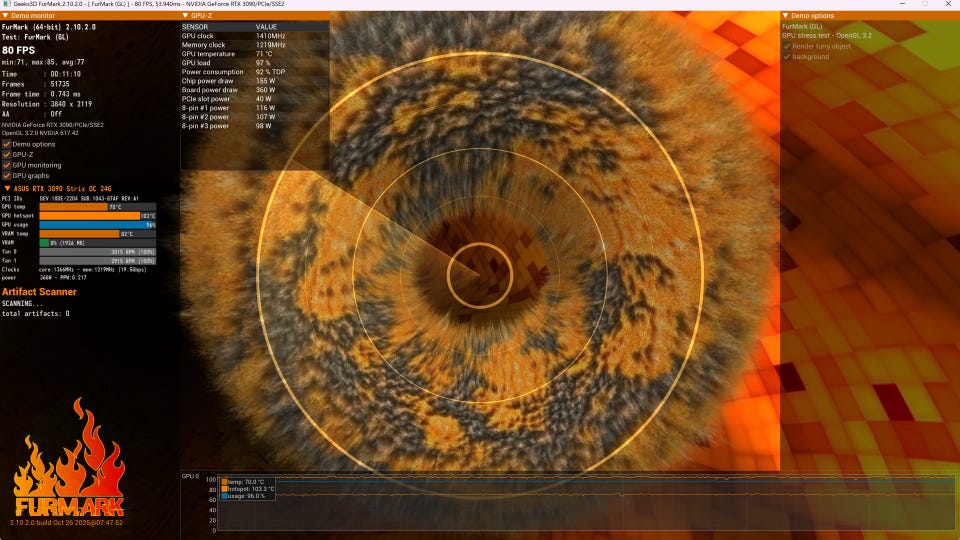This screenshot has height=540, width=960.
Task: Uncheck the GPU-Z checkbox
Action: point(7,155)
